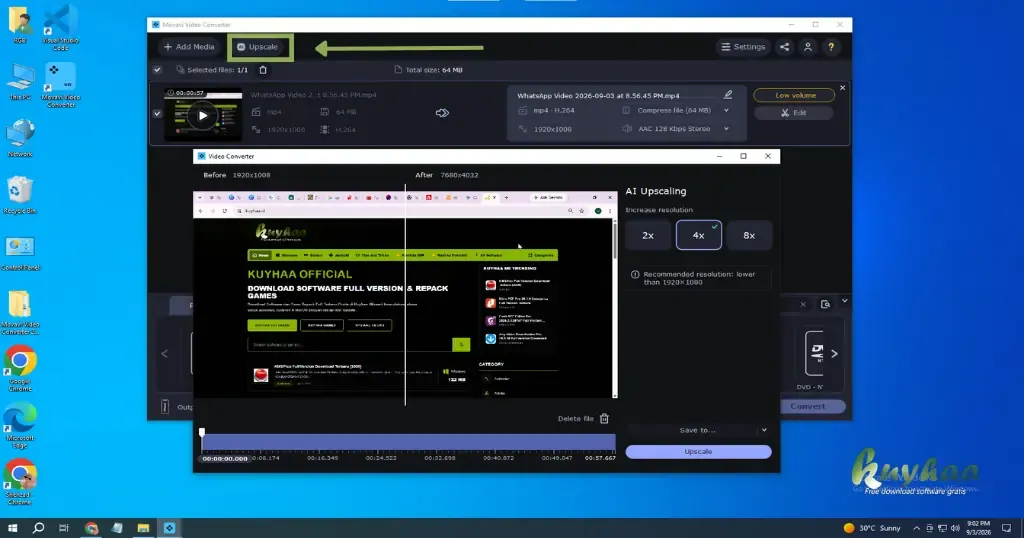The height and width of the screenshot is (538, 1024).
Task: Click the X beside format search icon
Action: coord(803,304)
